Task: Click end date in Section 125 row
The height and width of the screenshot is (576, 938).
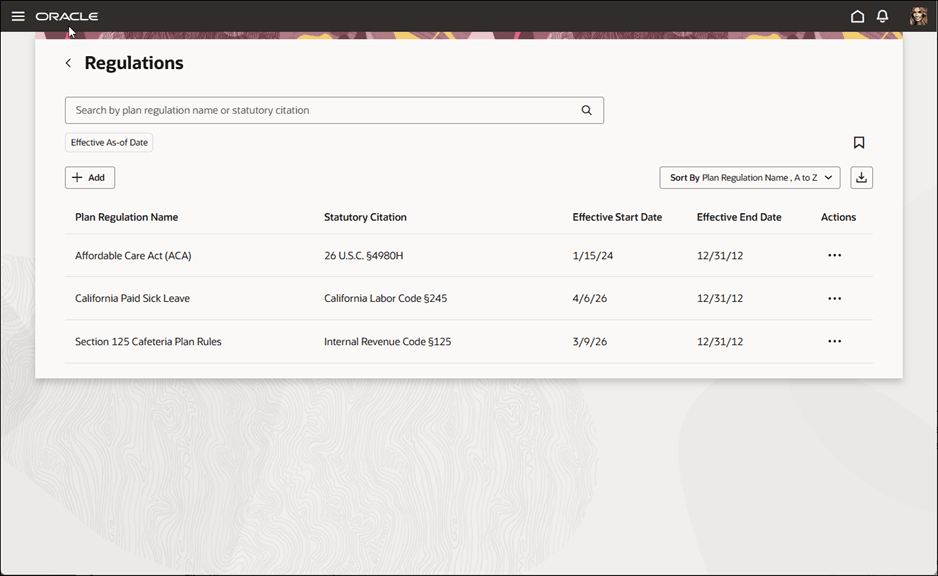Action: [720, 342]
